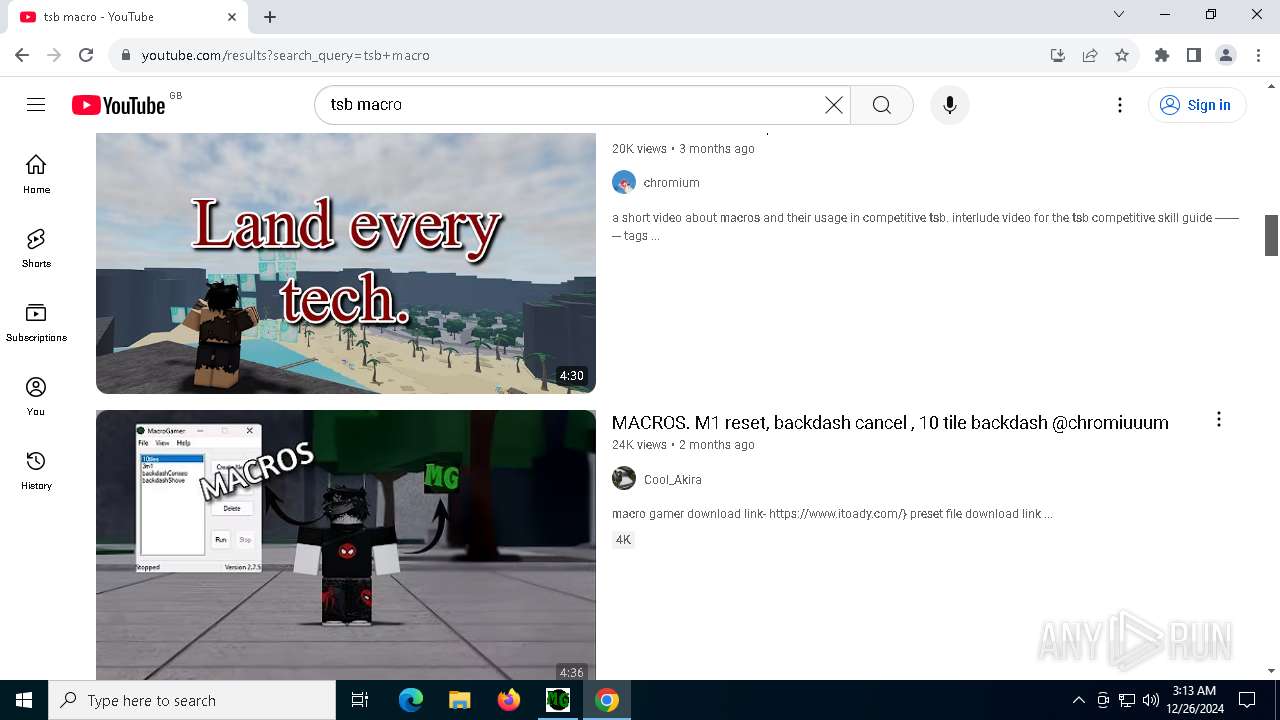Show hidden system tray icons
This screenshot has height=720, width=1280.
pyautogui.click(x=1078, y=700)
